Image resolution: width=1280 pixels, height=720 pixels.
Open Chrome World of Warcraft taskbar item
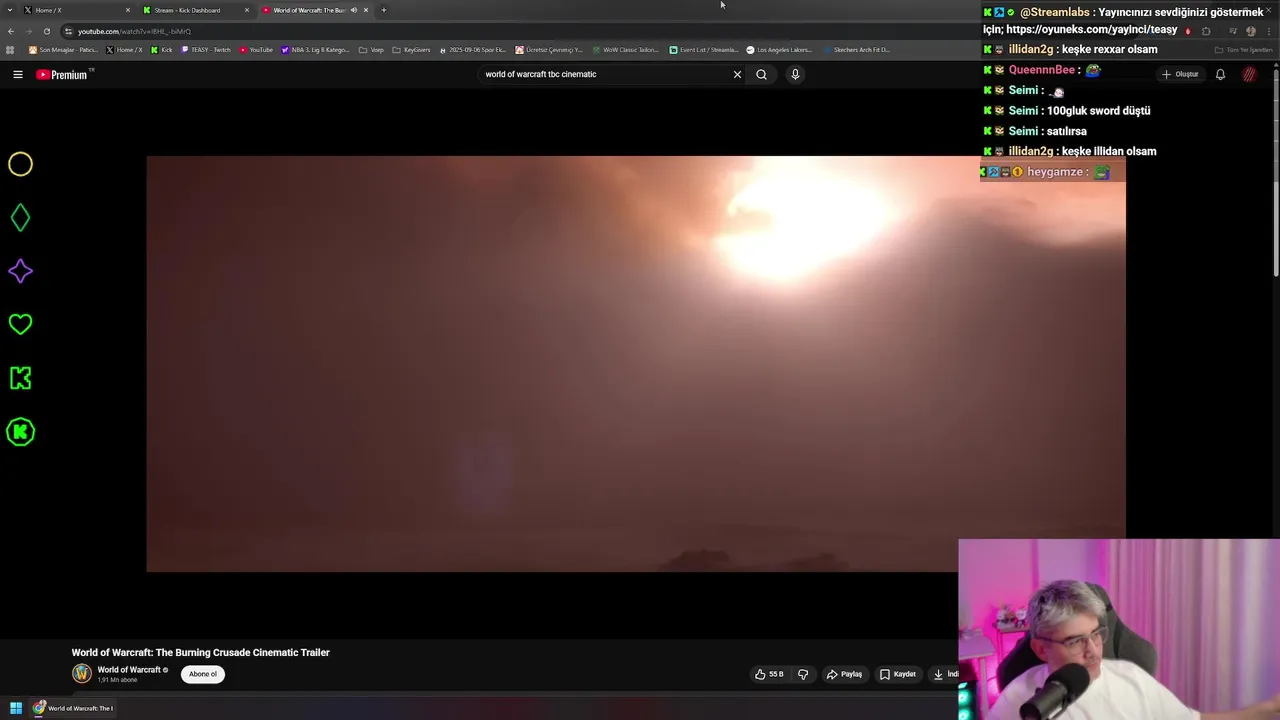[73, 708]
